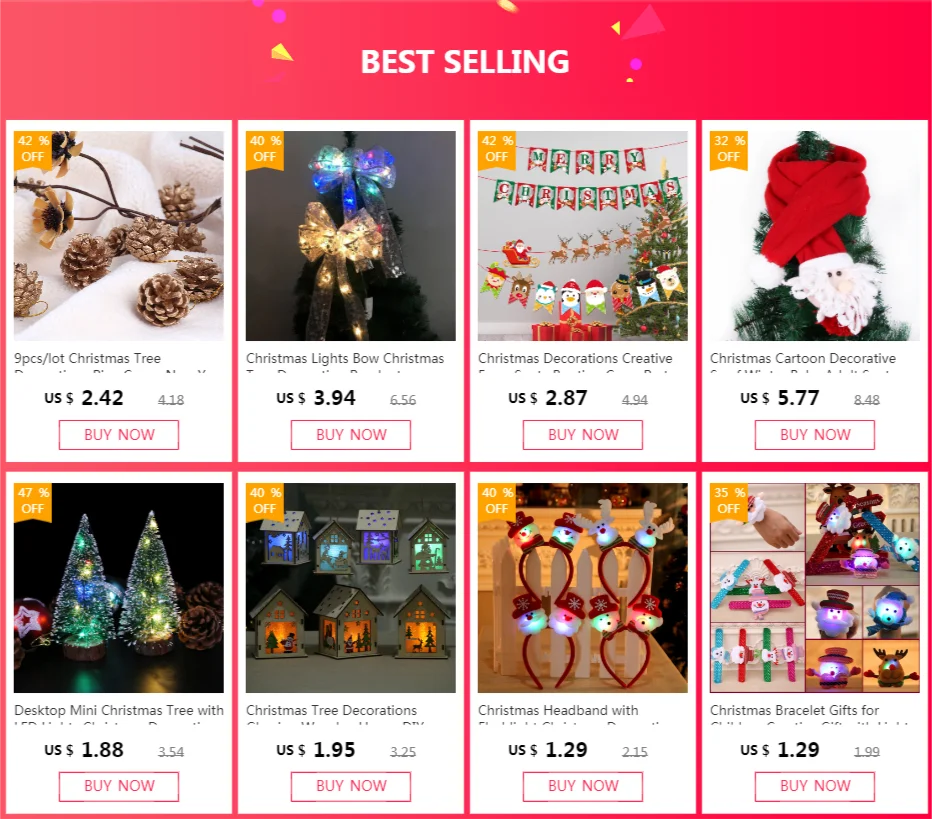Open the red Santa scarf product image

point(815,236)
